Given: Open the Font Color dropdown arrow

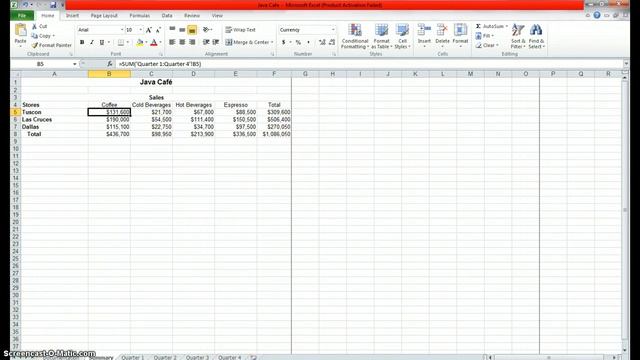Looking at the screenshot, I should [160, 42].
